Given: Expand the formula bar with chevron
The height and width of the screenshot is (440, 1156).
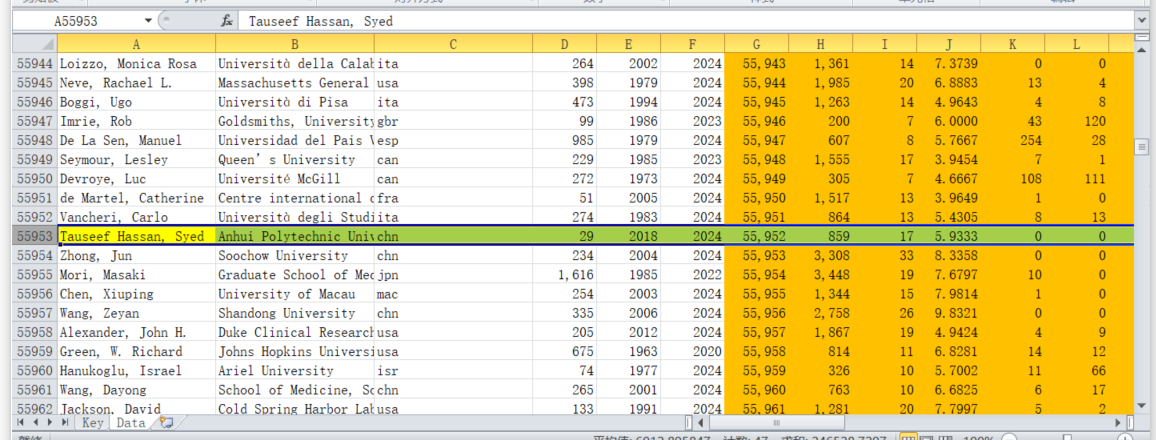Looking at the screenshot, I should pos(1142,20).
